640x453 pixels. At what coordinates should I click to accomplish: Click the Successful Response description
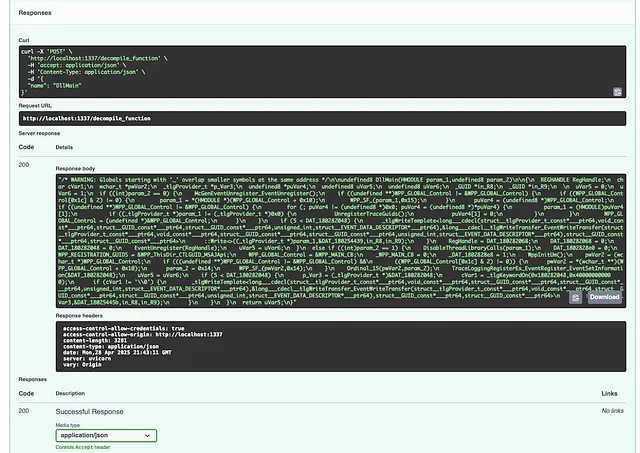click(x=100, y=411)
